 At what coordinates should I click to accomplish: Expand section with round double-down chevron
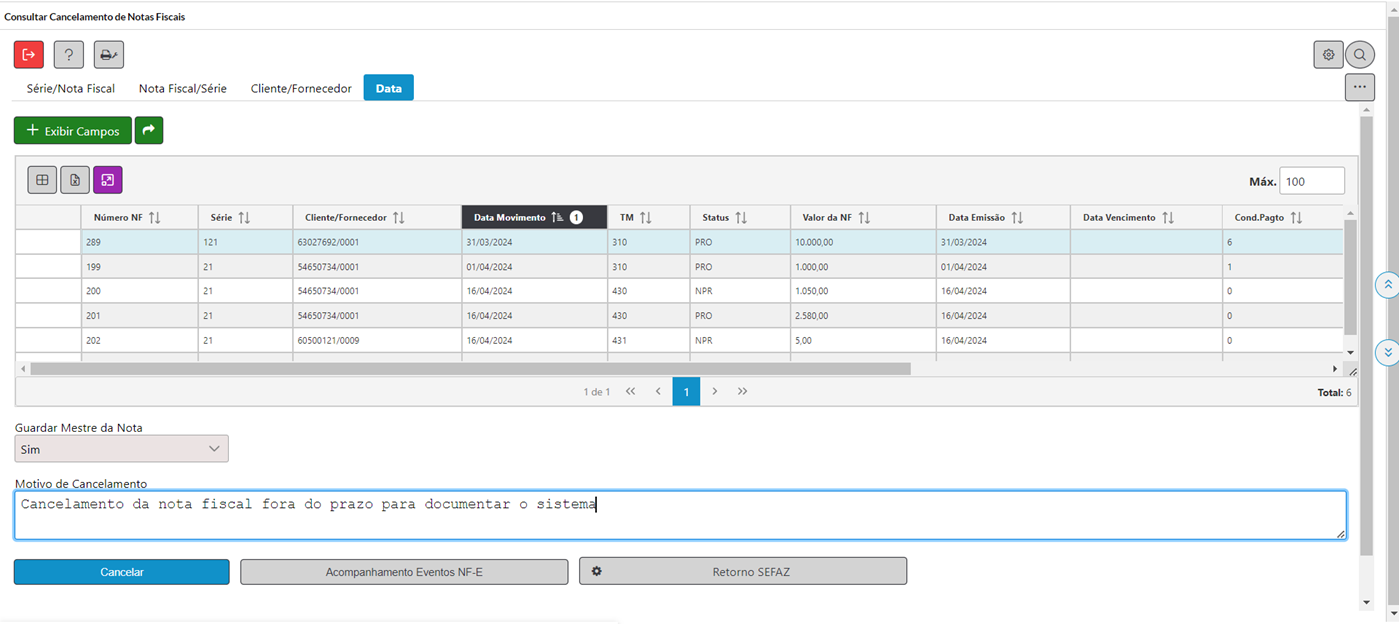[1388, 353]
